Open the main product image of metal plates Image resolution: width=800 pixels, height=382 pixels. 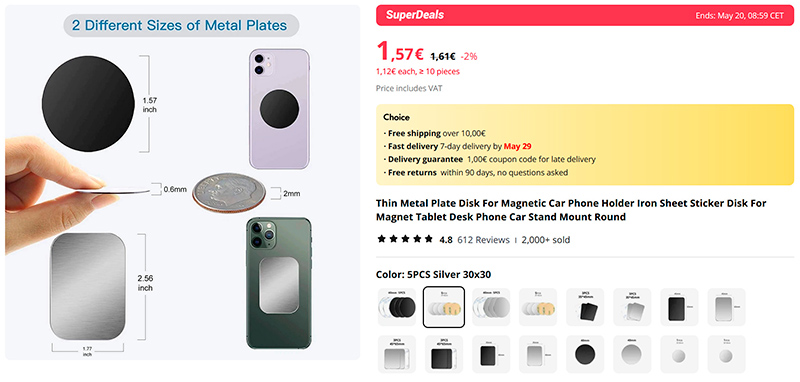tap(183, 183)
